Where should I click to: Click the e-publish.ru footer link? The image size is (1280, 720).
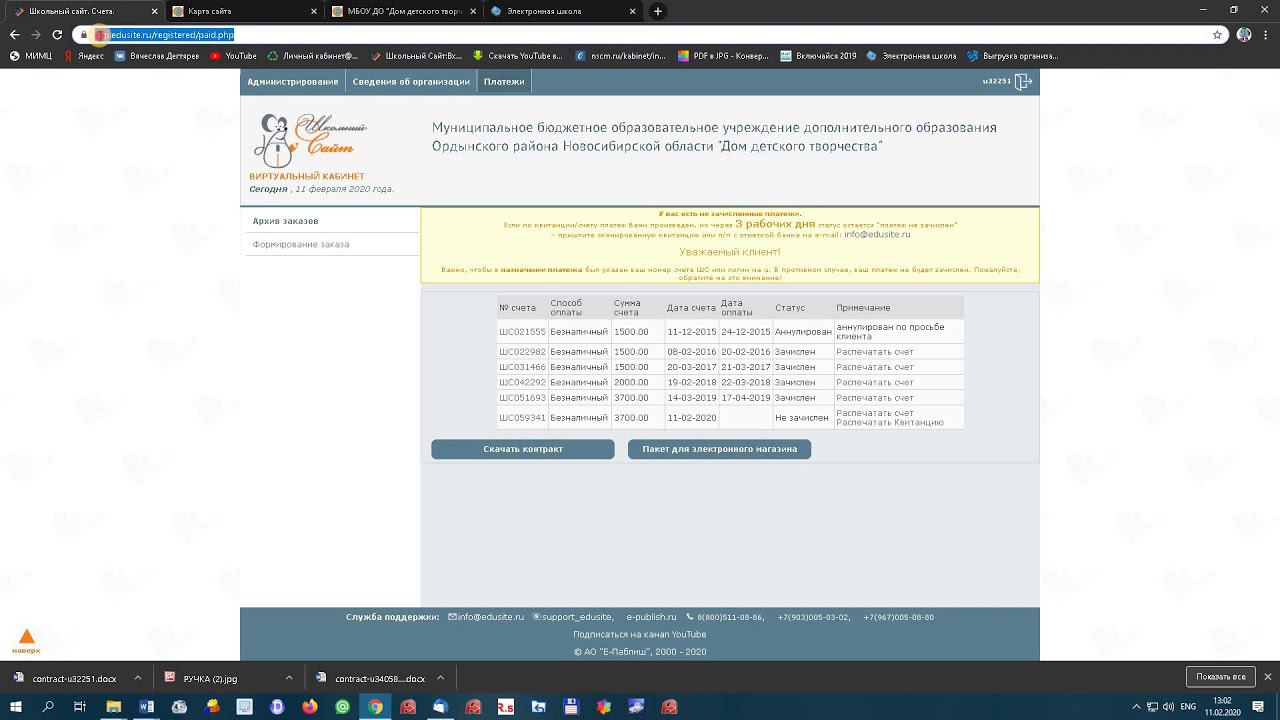[x=651, y=617]
